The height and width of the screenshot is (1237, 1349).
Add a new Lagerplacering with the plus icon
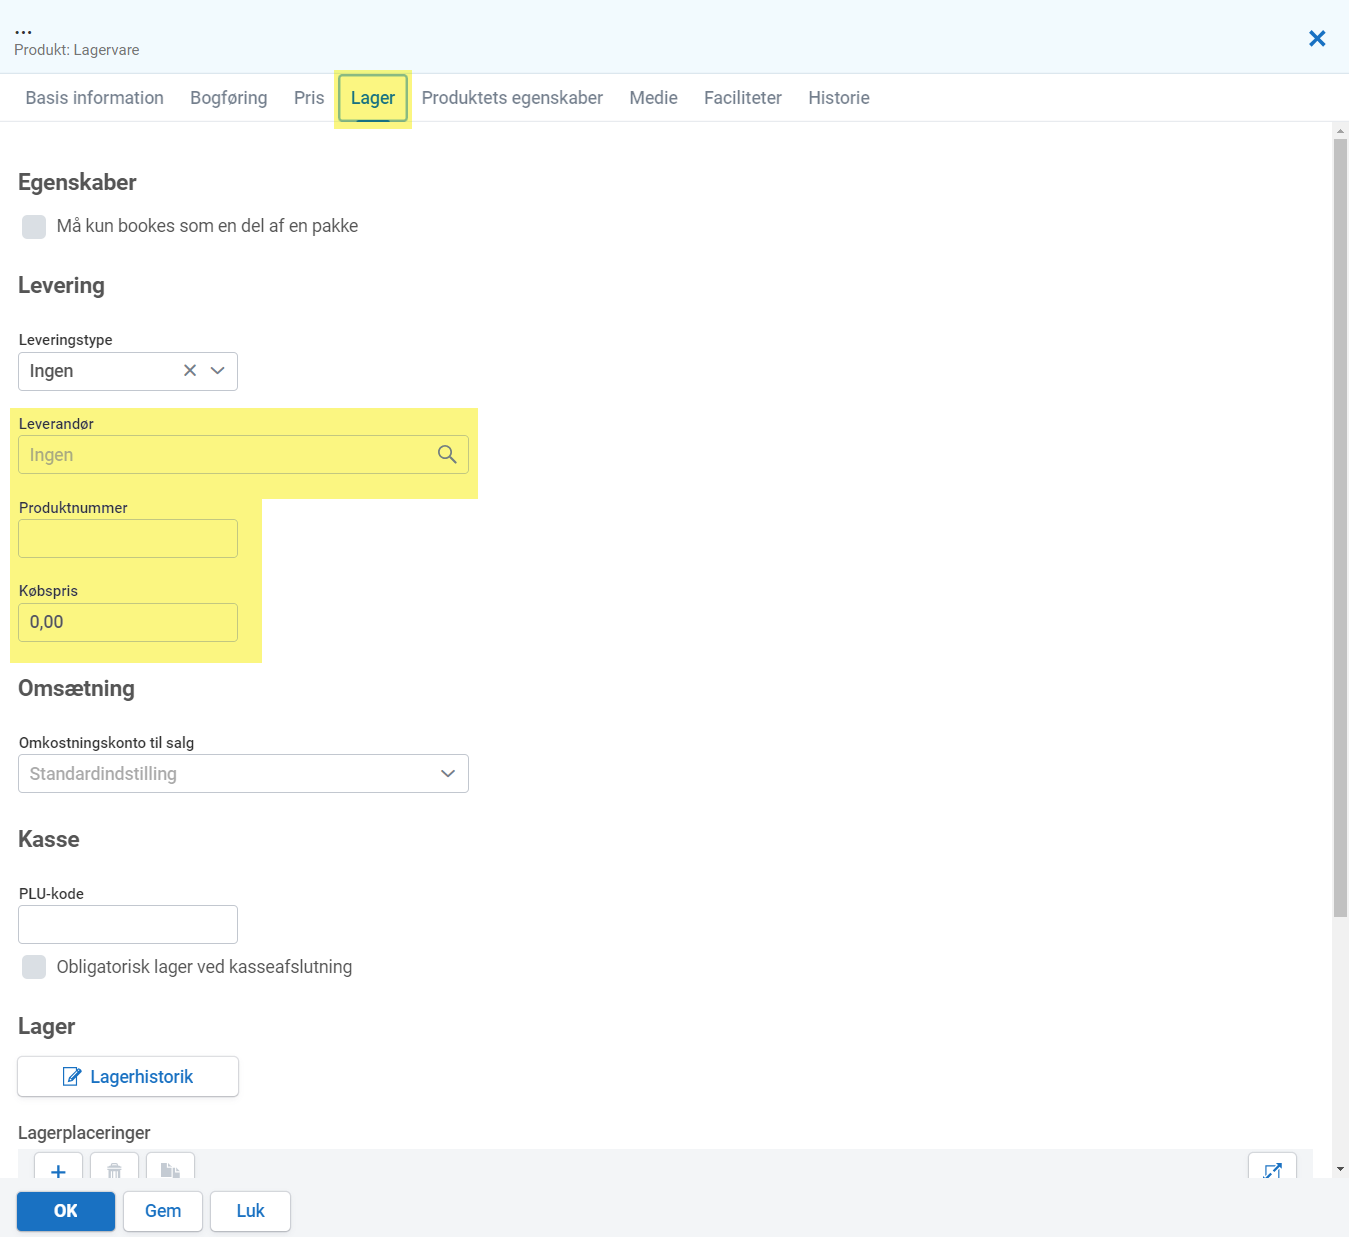tap(59, 1168)
